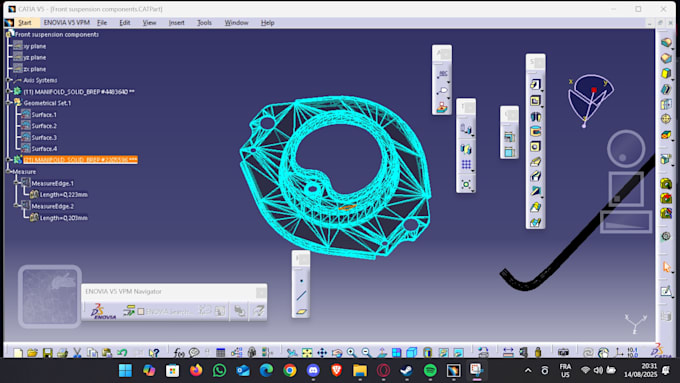
Task: Collapse the Measure branch in tree
Action: [8, 172]
